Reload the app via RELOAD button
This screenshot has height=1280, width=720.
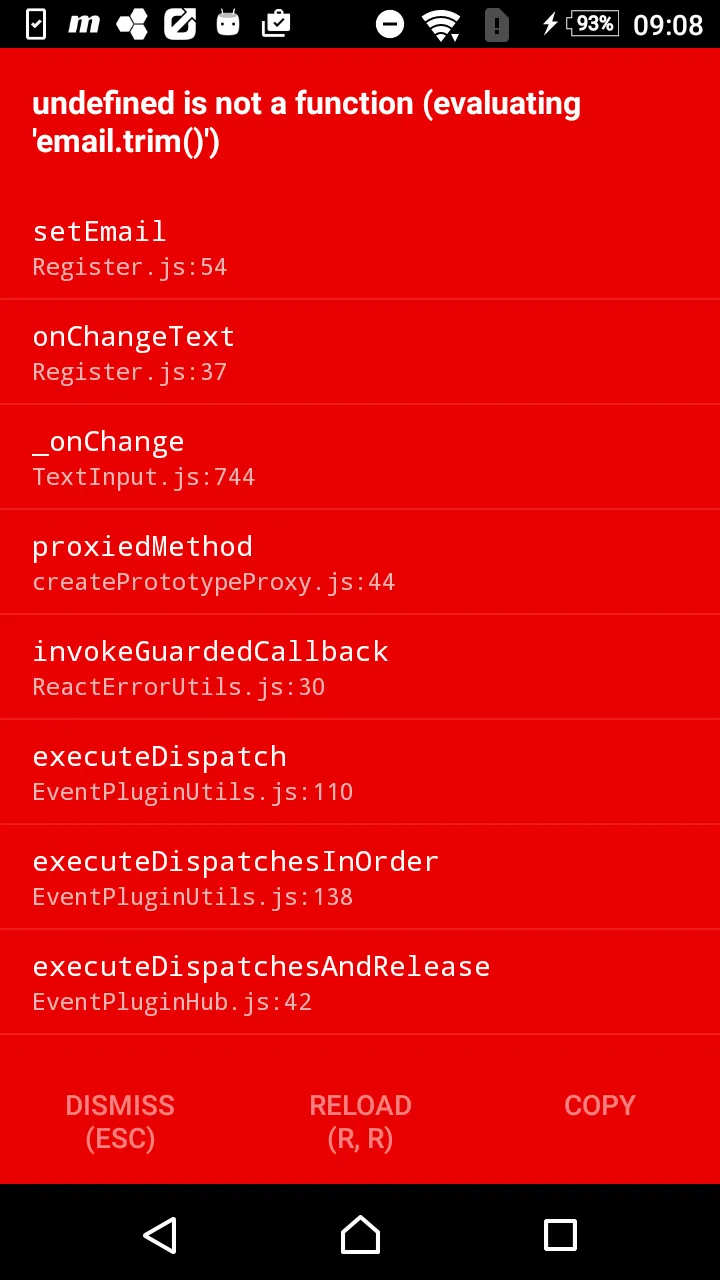[360, 1121]
